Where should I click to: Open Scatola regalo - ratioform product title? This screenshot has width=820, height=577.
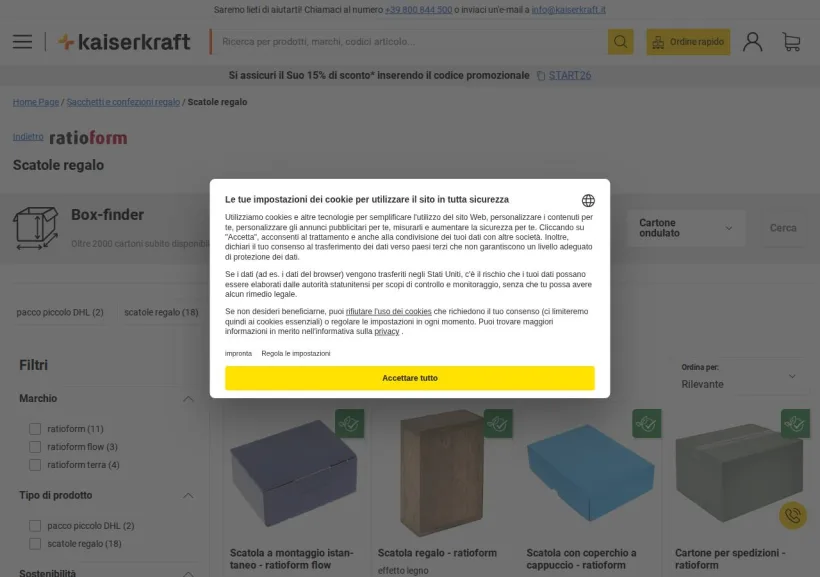coord(437,553)
